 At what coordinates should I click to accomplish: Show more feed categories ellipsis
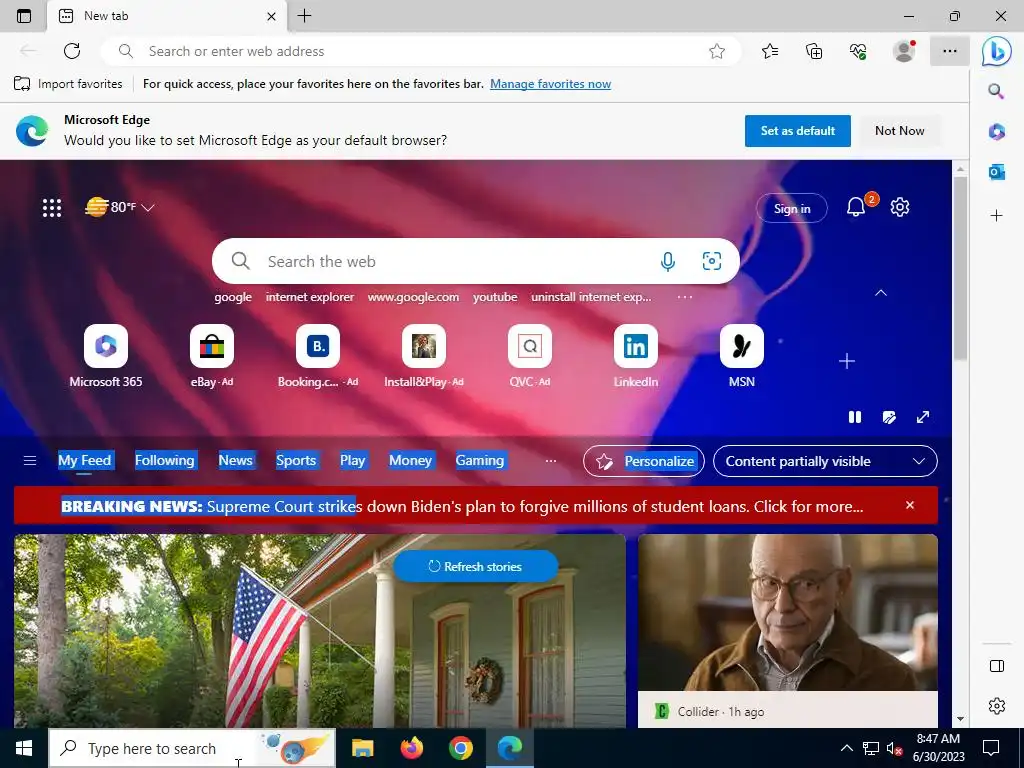coord(551,461)
